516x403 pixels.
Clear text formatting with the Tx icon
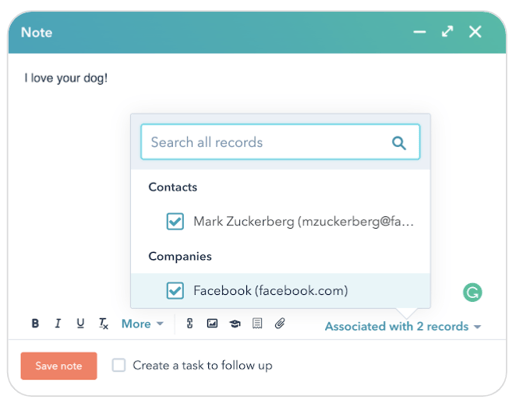coord(103,323)
